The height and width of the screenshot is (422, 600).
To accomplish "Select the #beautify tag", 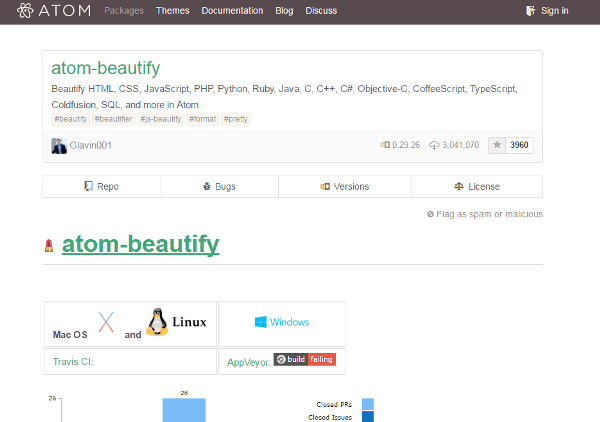I will 70,119.
